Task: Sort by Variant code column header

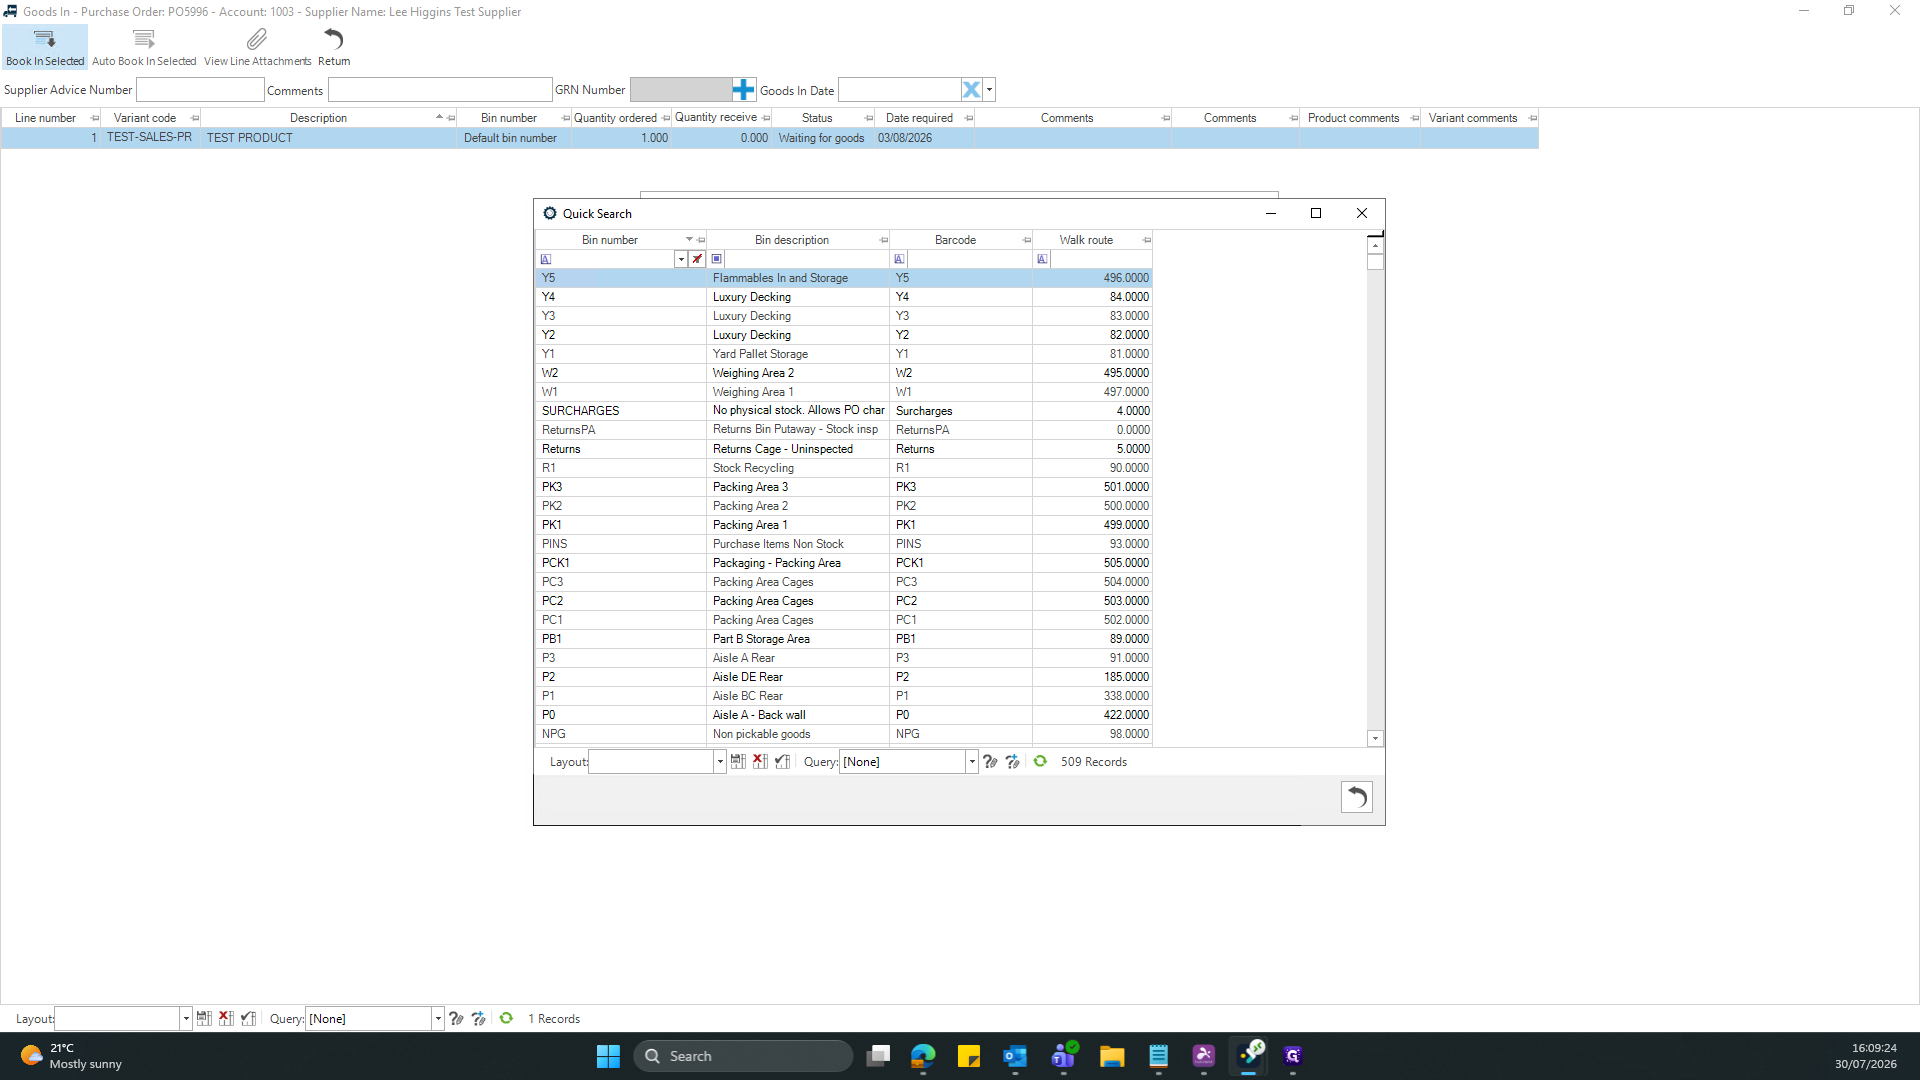Action: point(145,118)
